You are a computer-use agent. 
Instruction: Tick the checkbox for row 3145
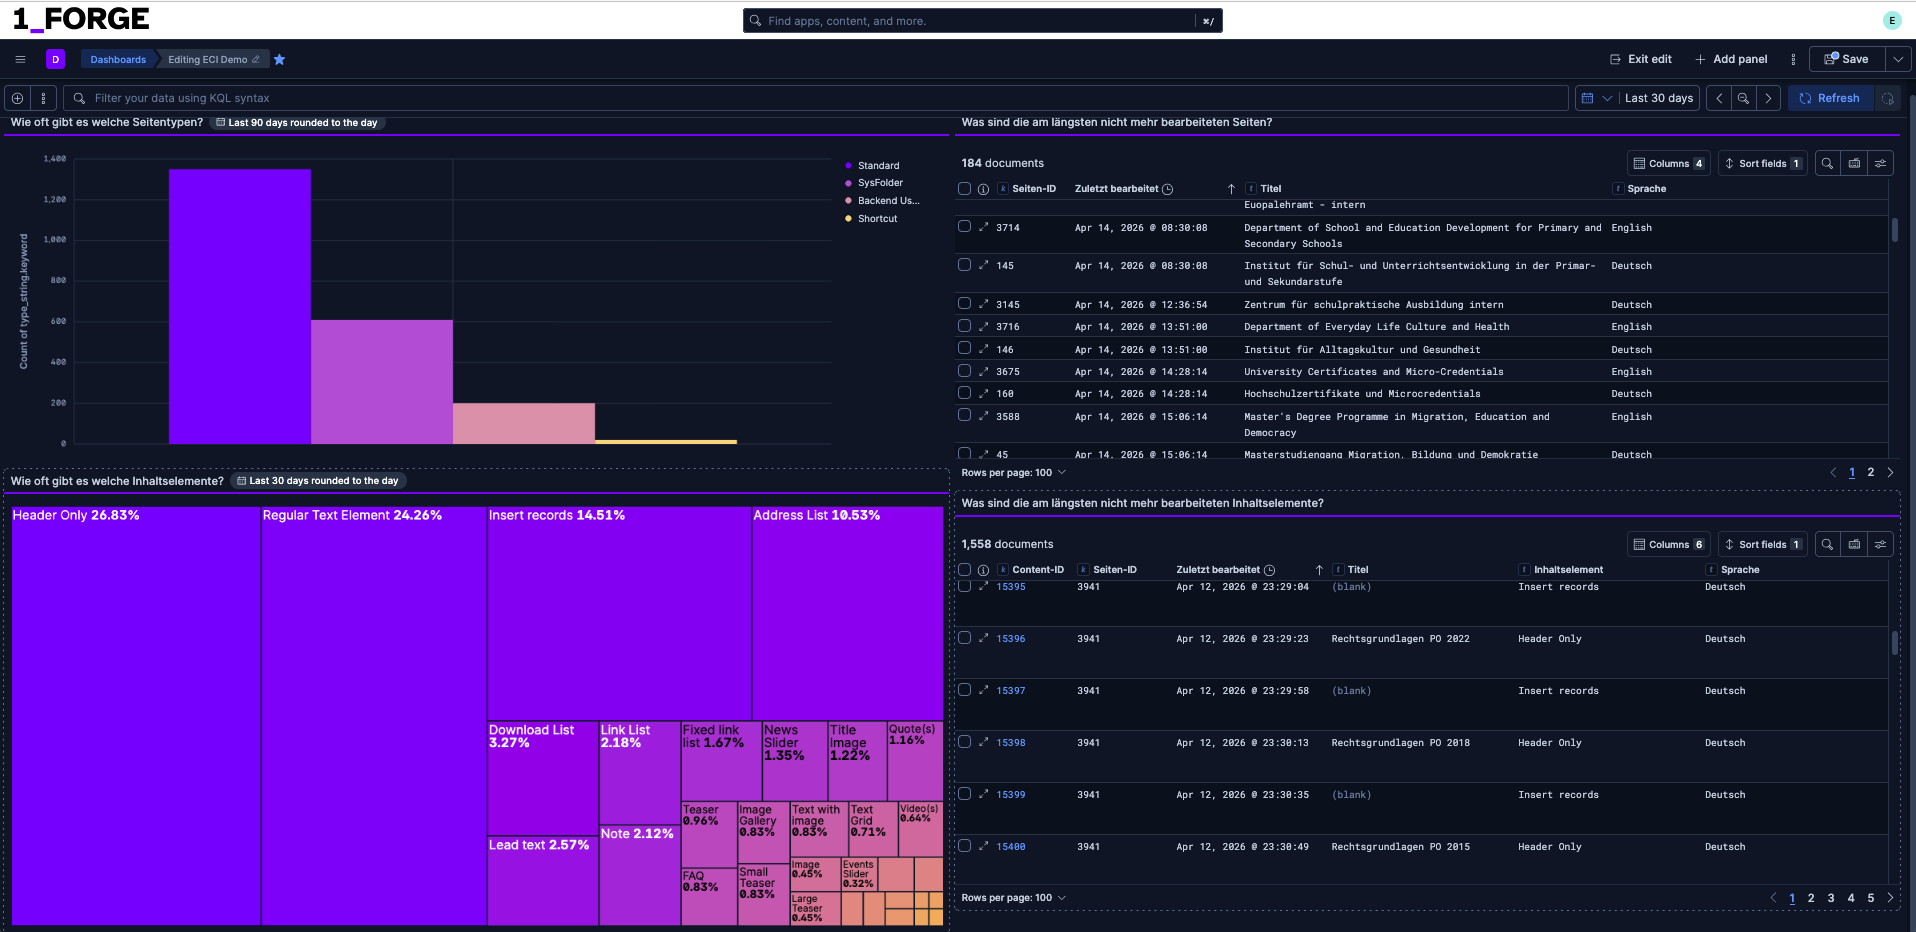tap(964, 303)
